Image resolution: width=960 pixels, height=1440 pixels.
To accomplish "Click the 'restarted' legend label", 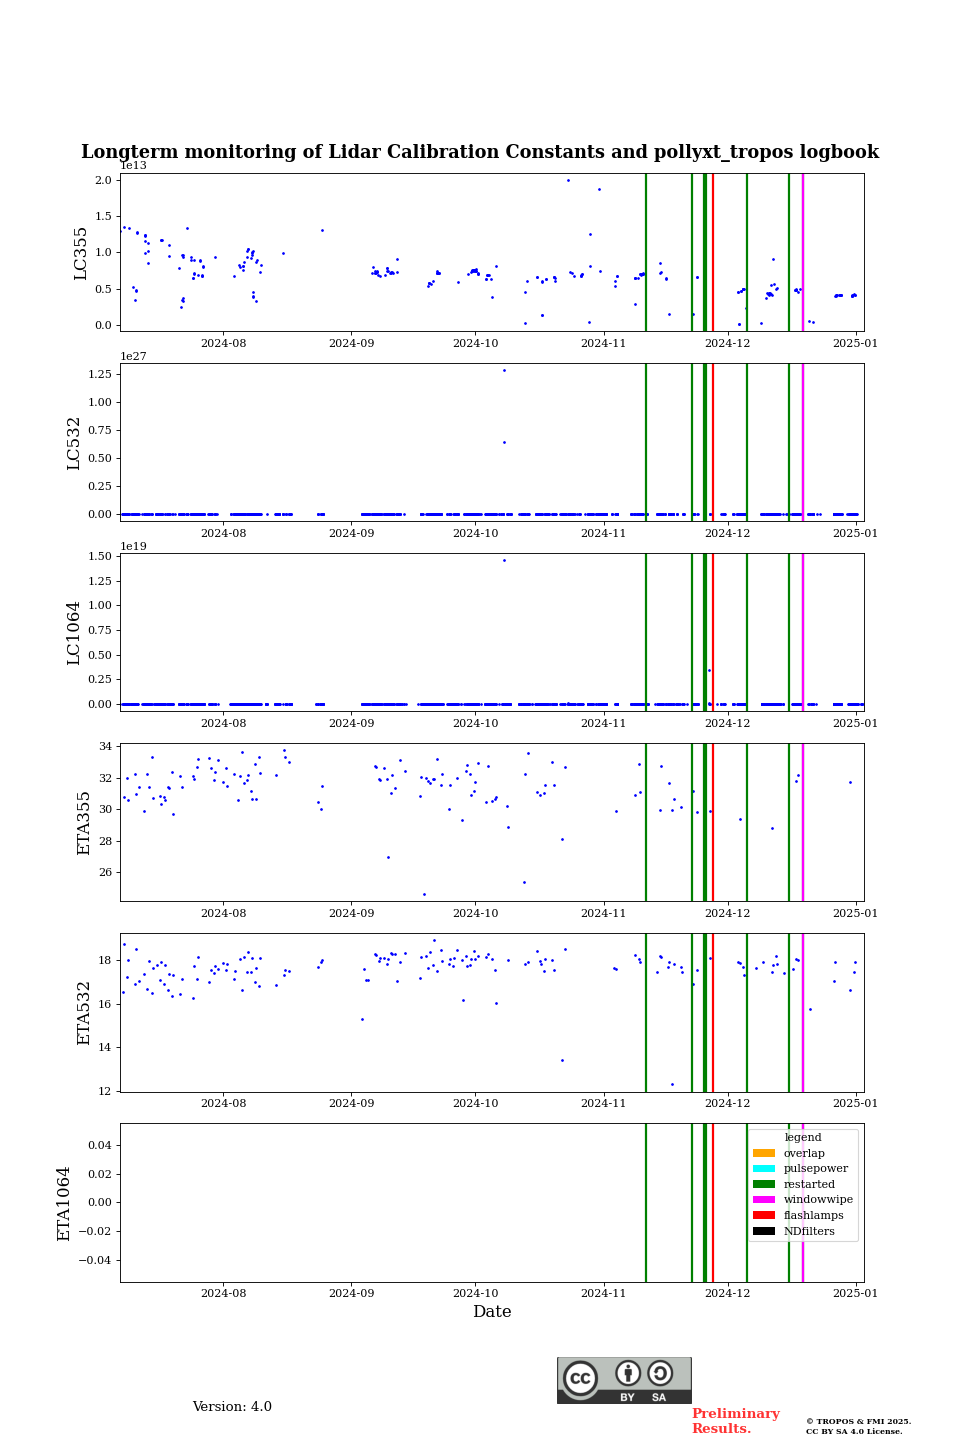I will [809, 1184].
